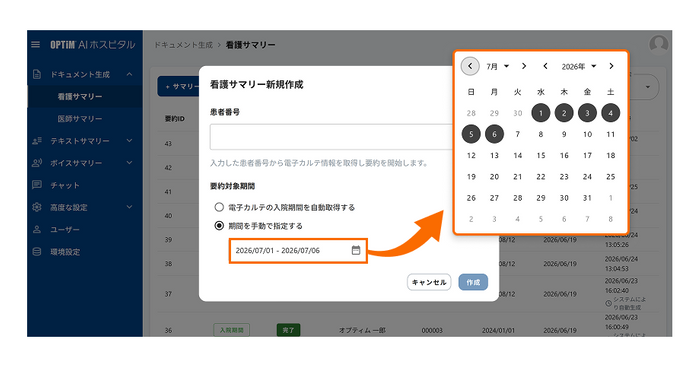Click the 患者番号 input field
The image size is (700, 368).
click(x=332, y=137)
